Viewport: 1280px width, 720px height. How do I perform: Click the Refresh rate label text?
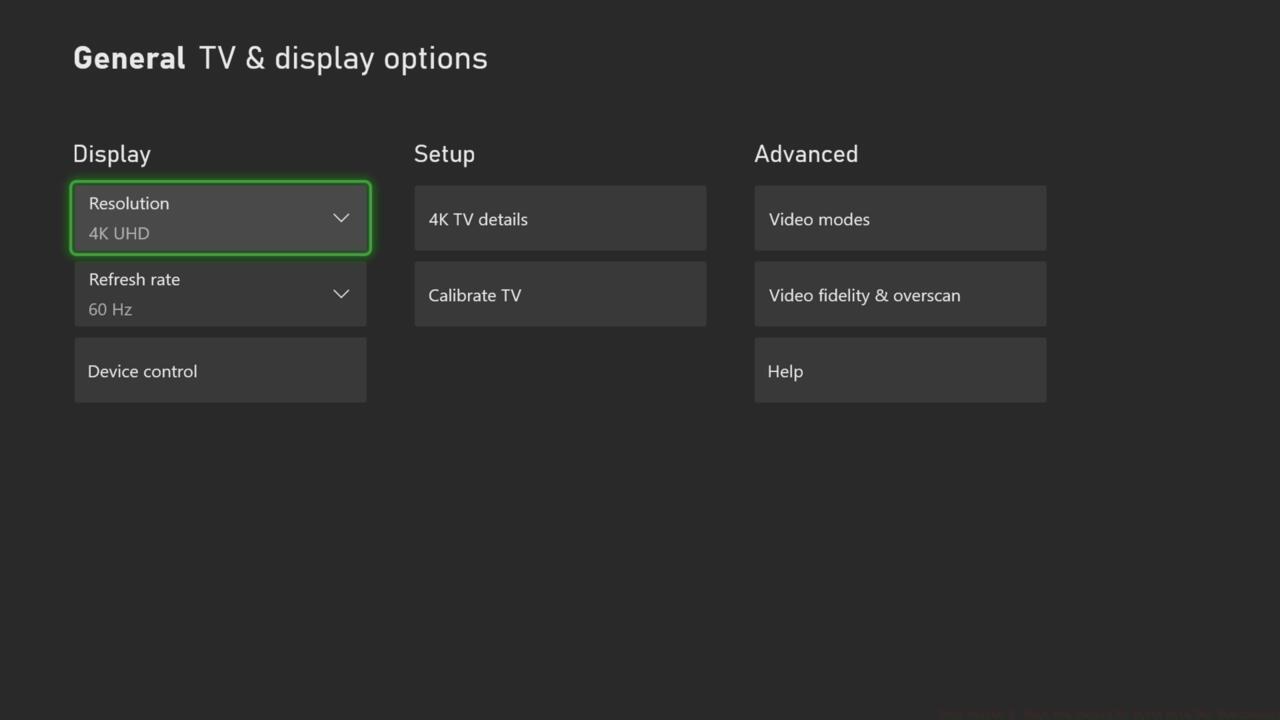(134, 279)
